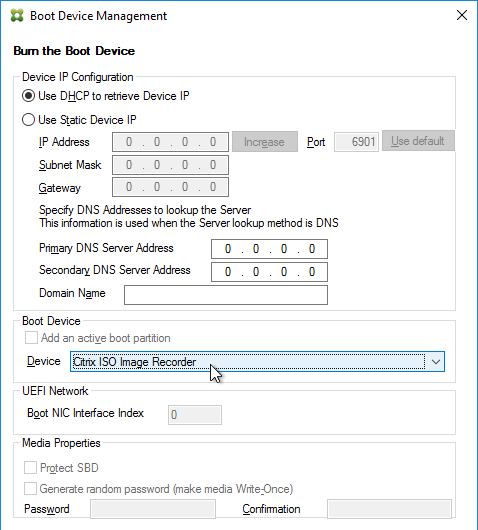The width and height of the screenshot is (478, 530).
Task: Enable the Protect SBD checkbox
Action: pos(30,467)
